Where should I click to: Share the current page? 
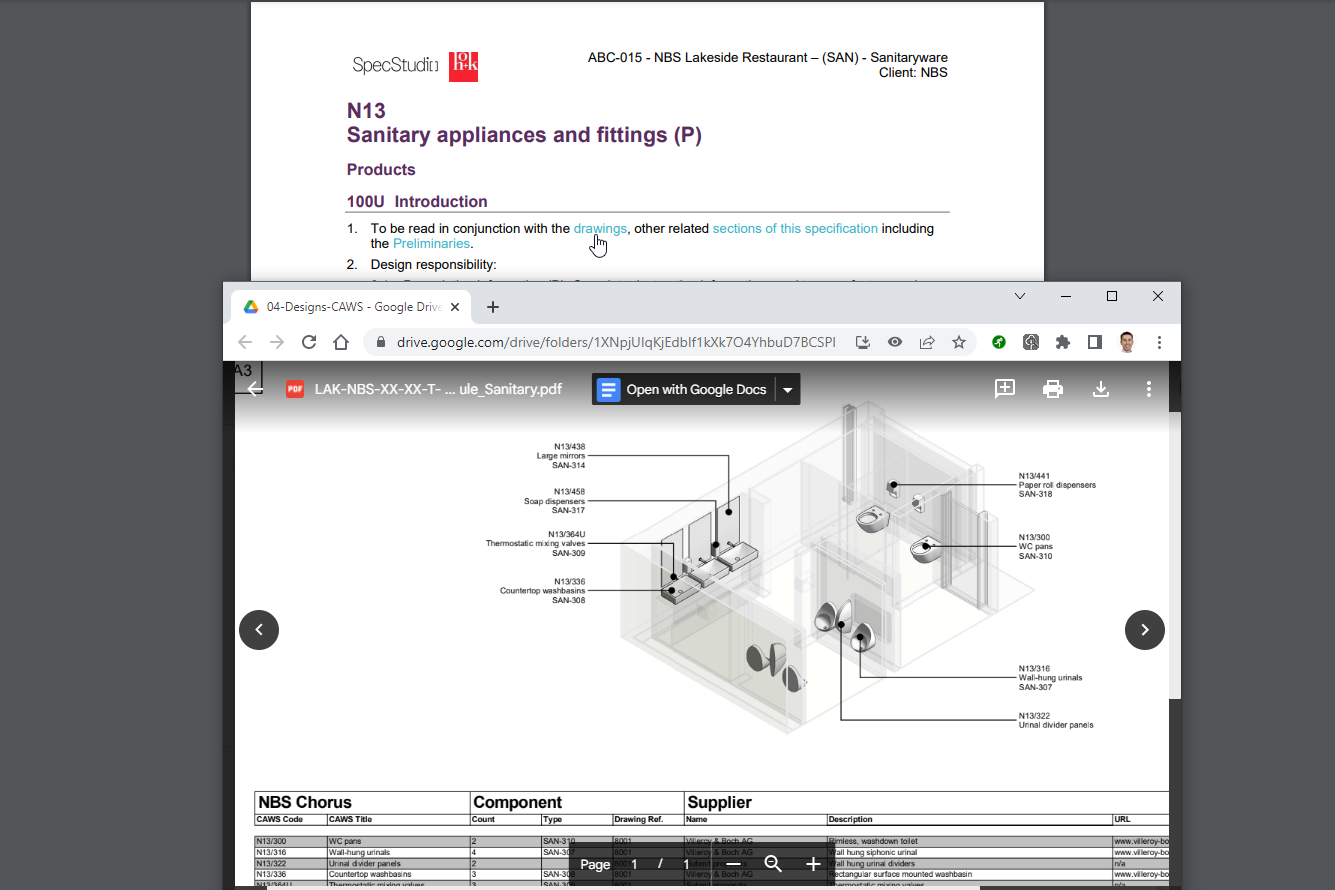coord(926,341)
